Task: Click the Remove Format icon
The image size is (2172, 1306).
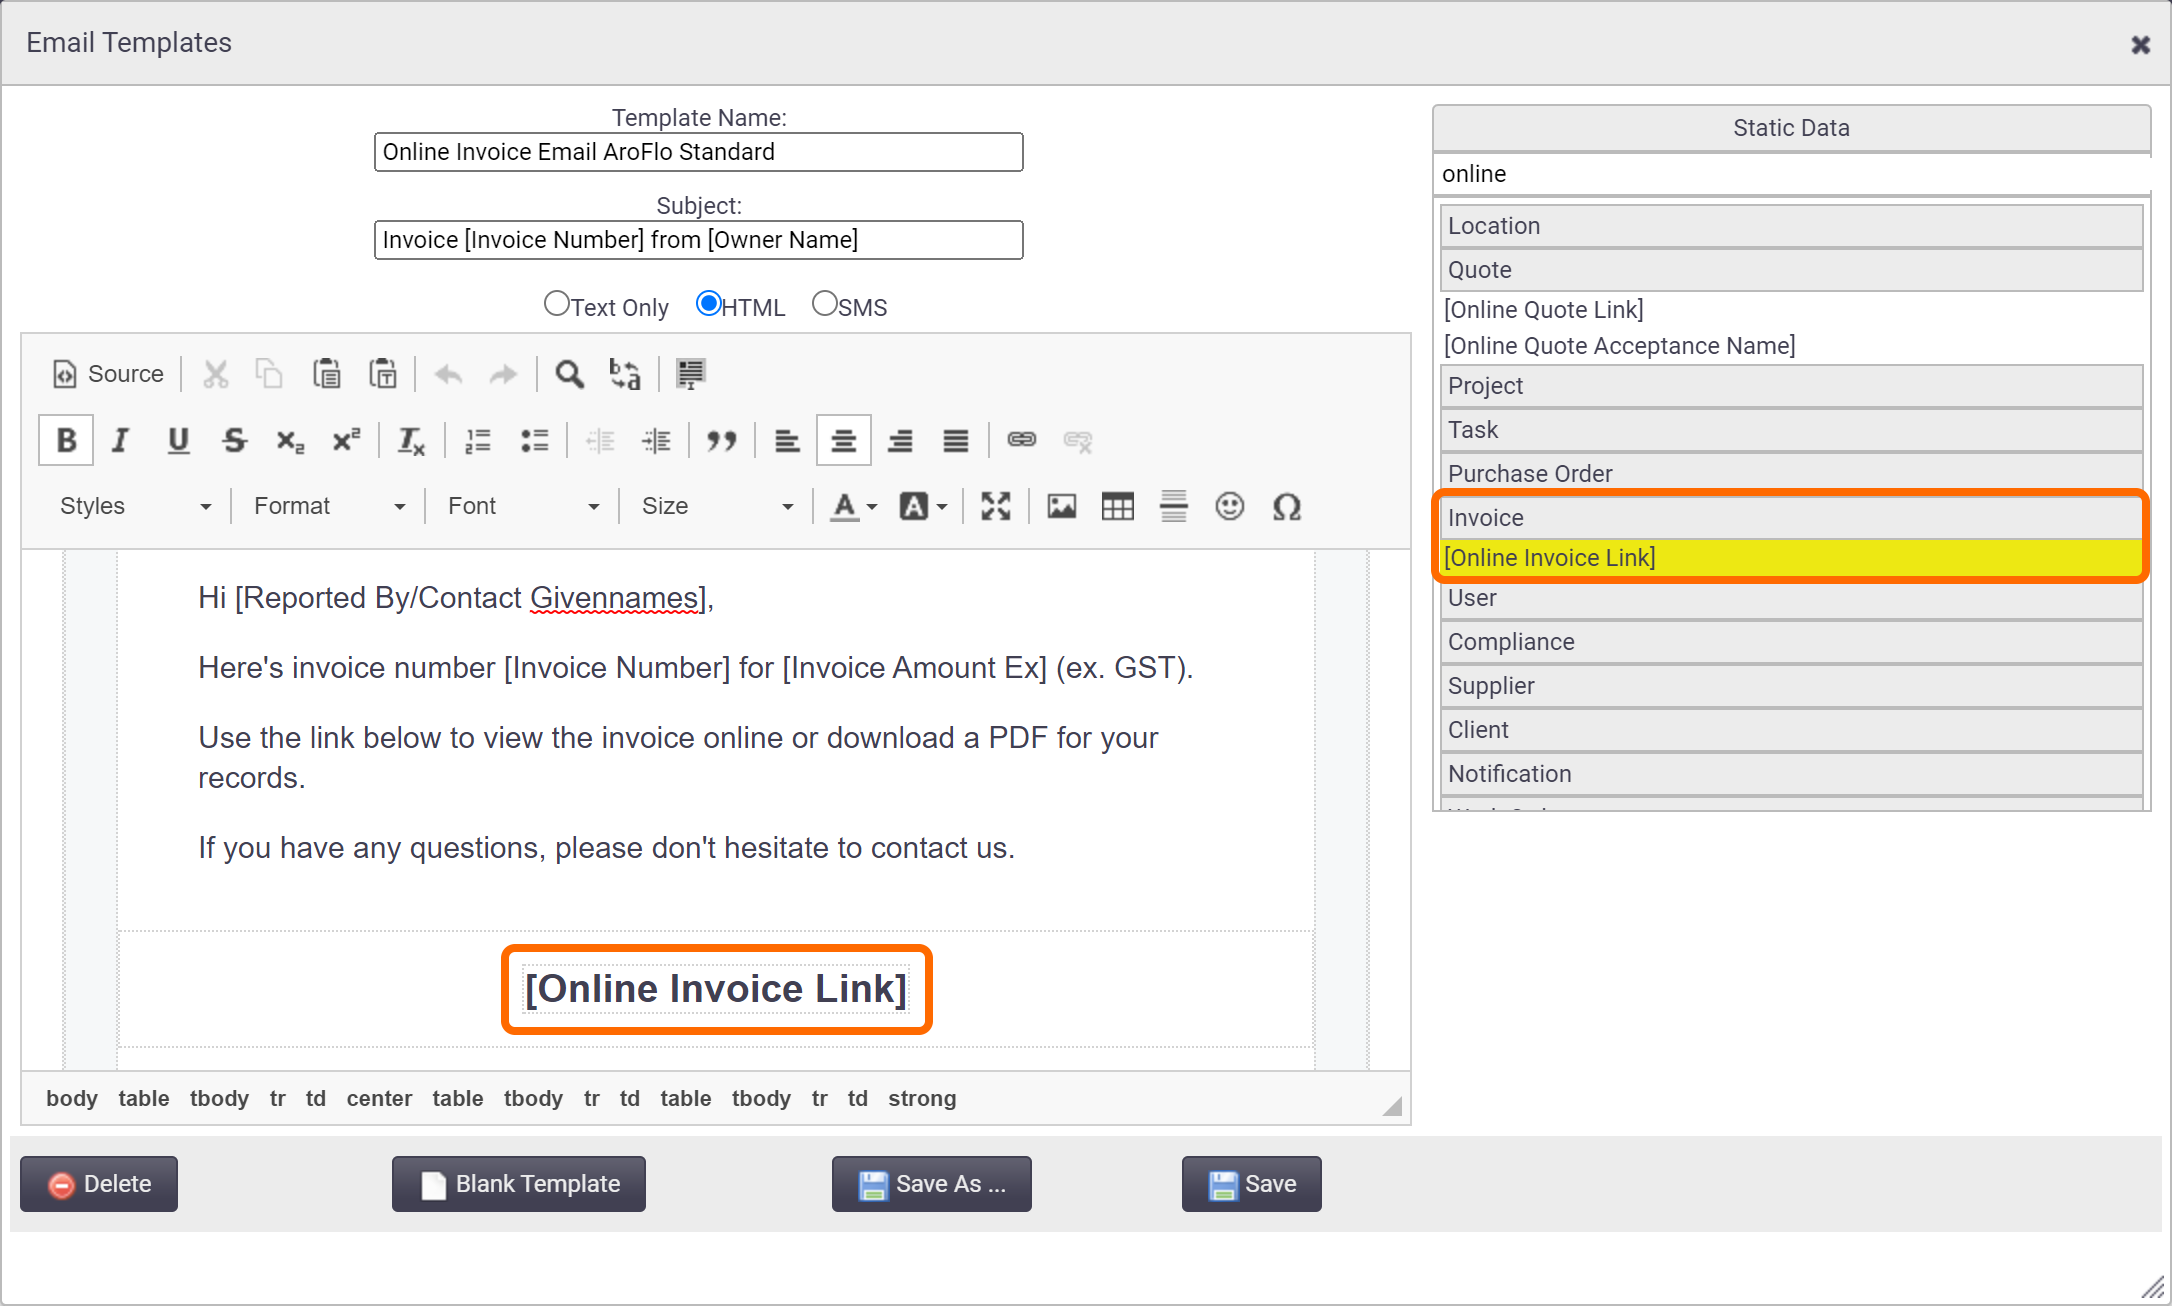Action: [x=411, y=440]
